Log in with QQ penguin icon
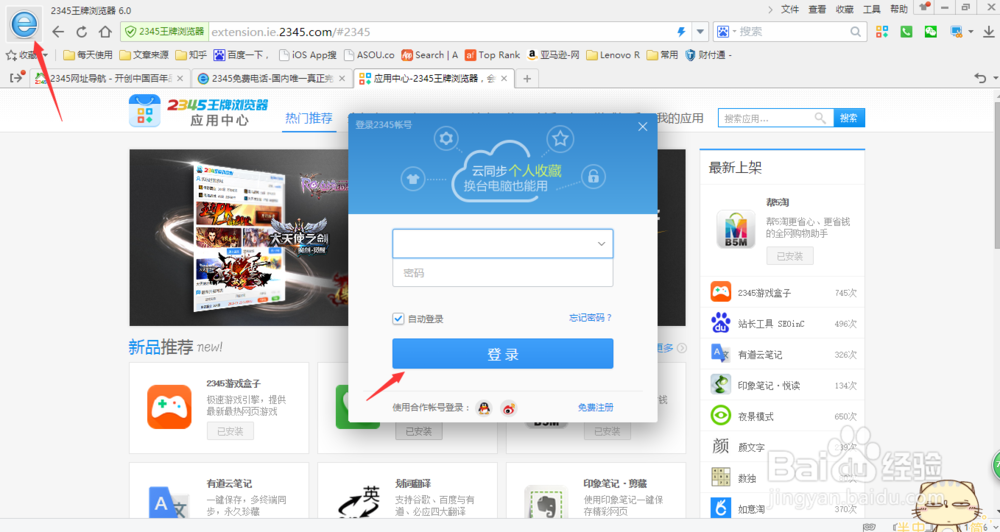This screenshot has height=532, width=1000. pyautogui.click(x=485, y=408)
